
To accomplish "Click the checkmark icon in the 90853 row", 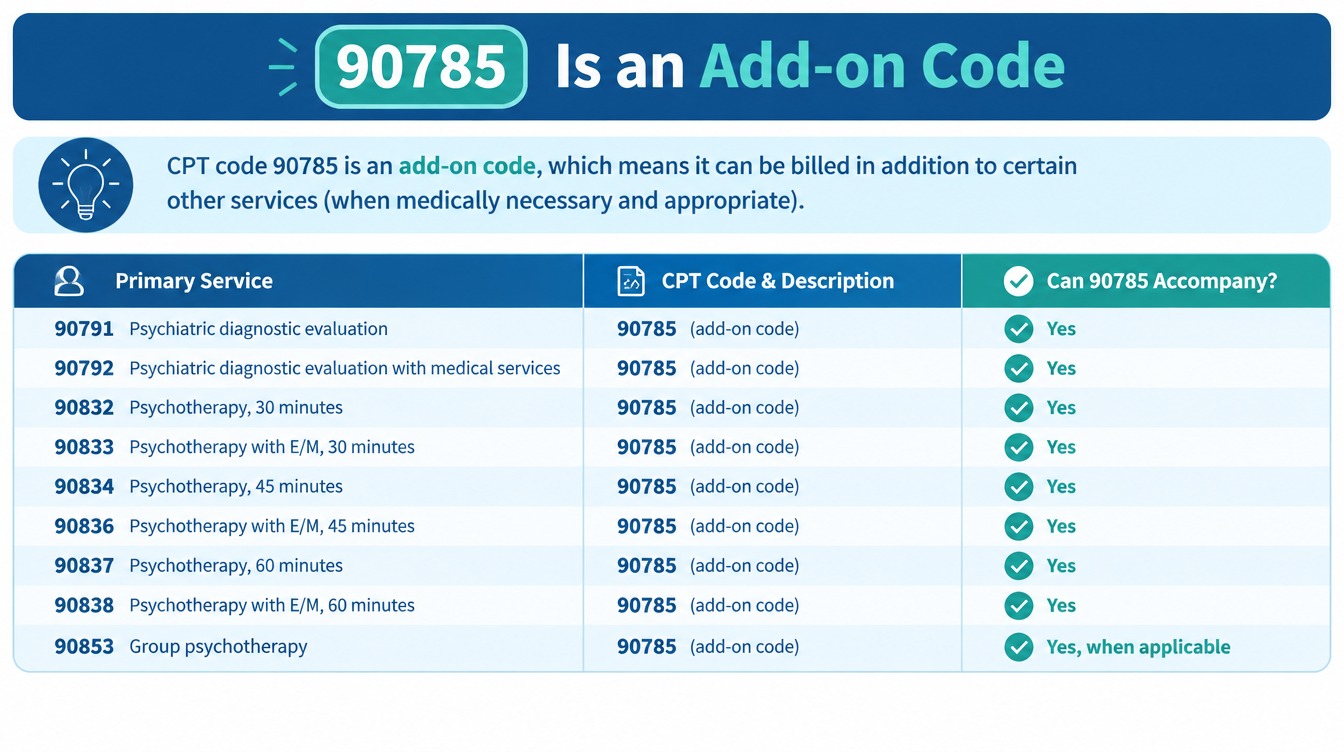I will coord(1018,647).
